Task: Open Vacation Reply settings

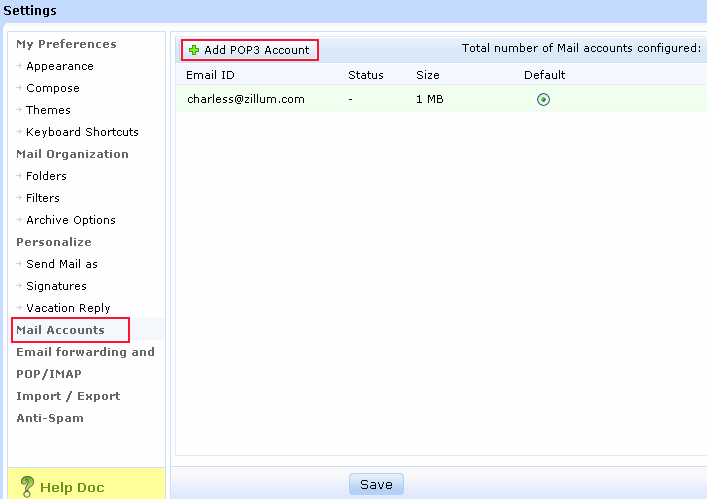Action: pos(68,308)
